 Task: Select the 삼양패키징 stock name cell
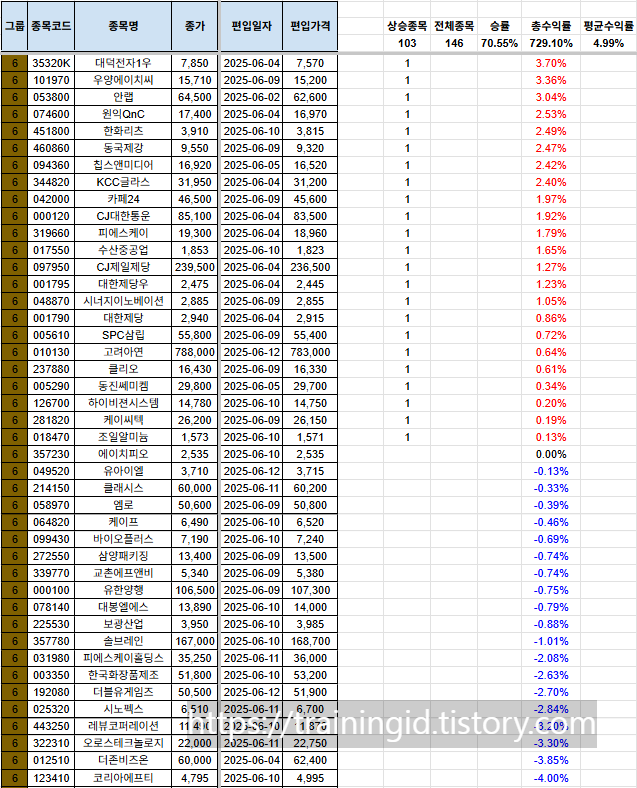coord(123,556)
